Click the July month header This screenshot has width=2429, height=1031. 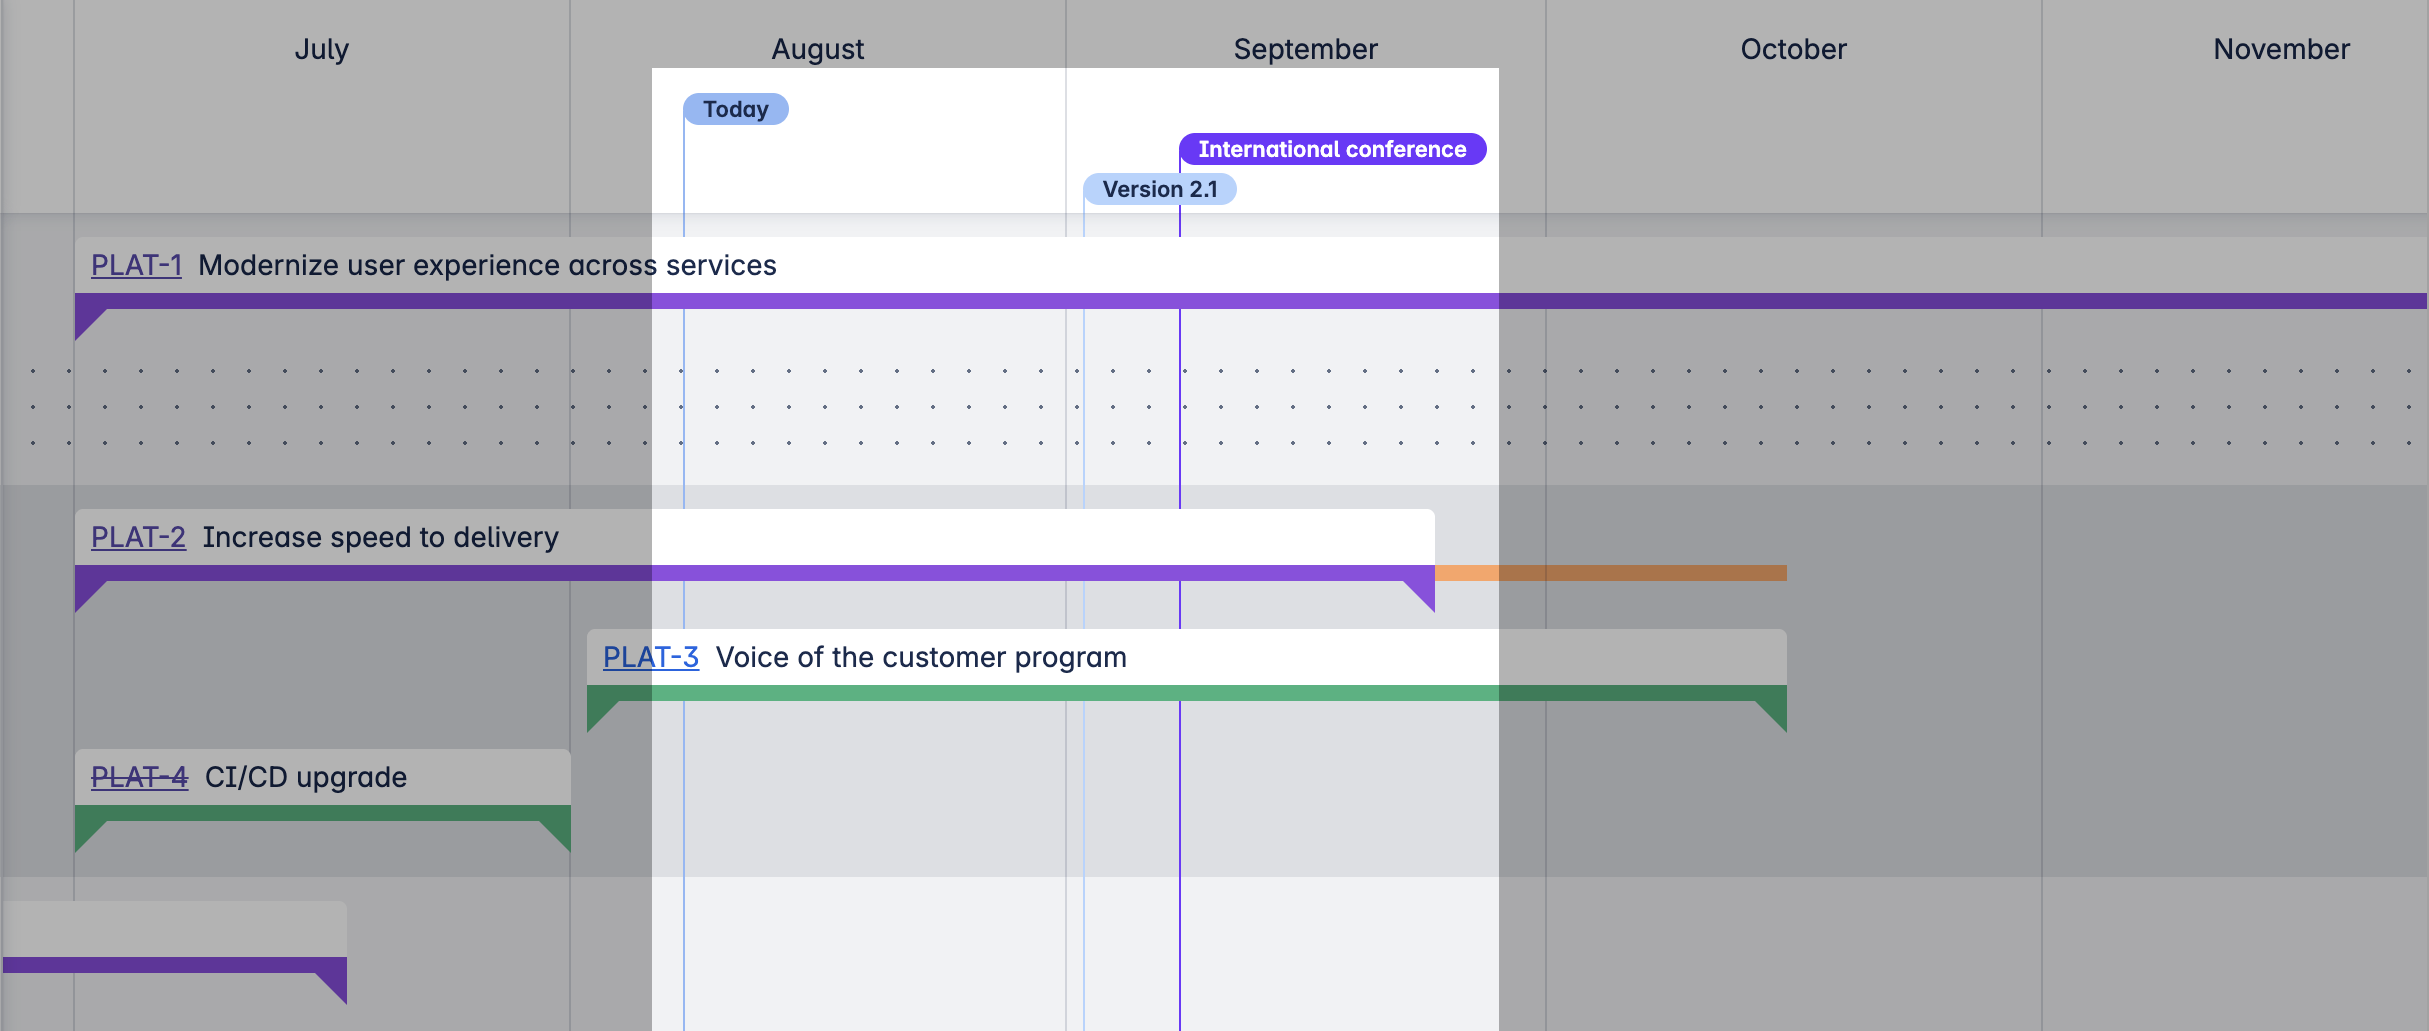(x=321, y=49)
